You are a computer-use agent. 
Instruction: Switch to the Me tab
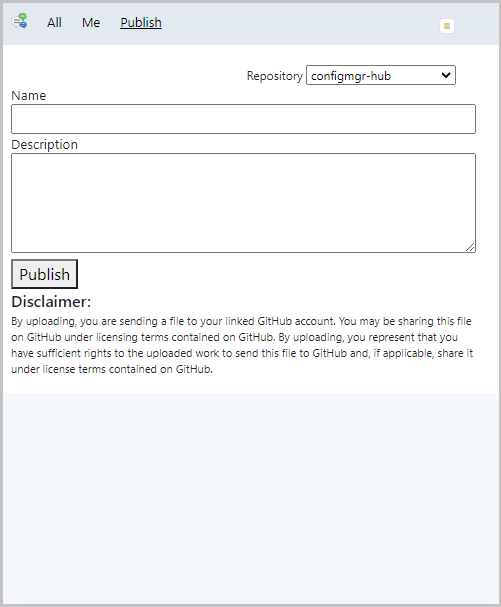click(91, 22)
